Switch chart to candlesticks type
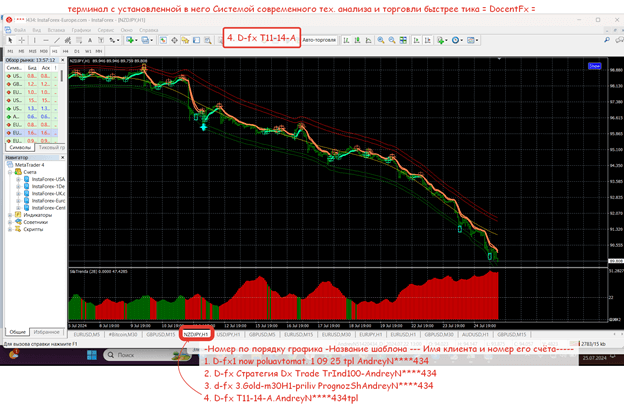This screenshot has width=624, height=412. [x=357, y=40]
